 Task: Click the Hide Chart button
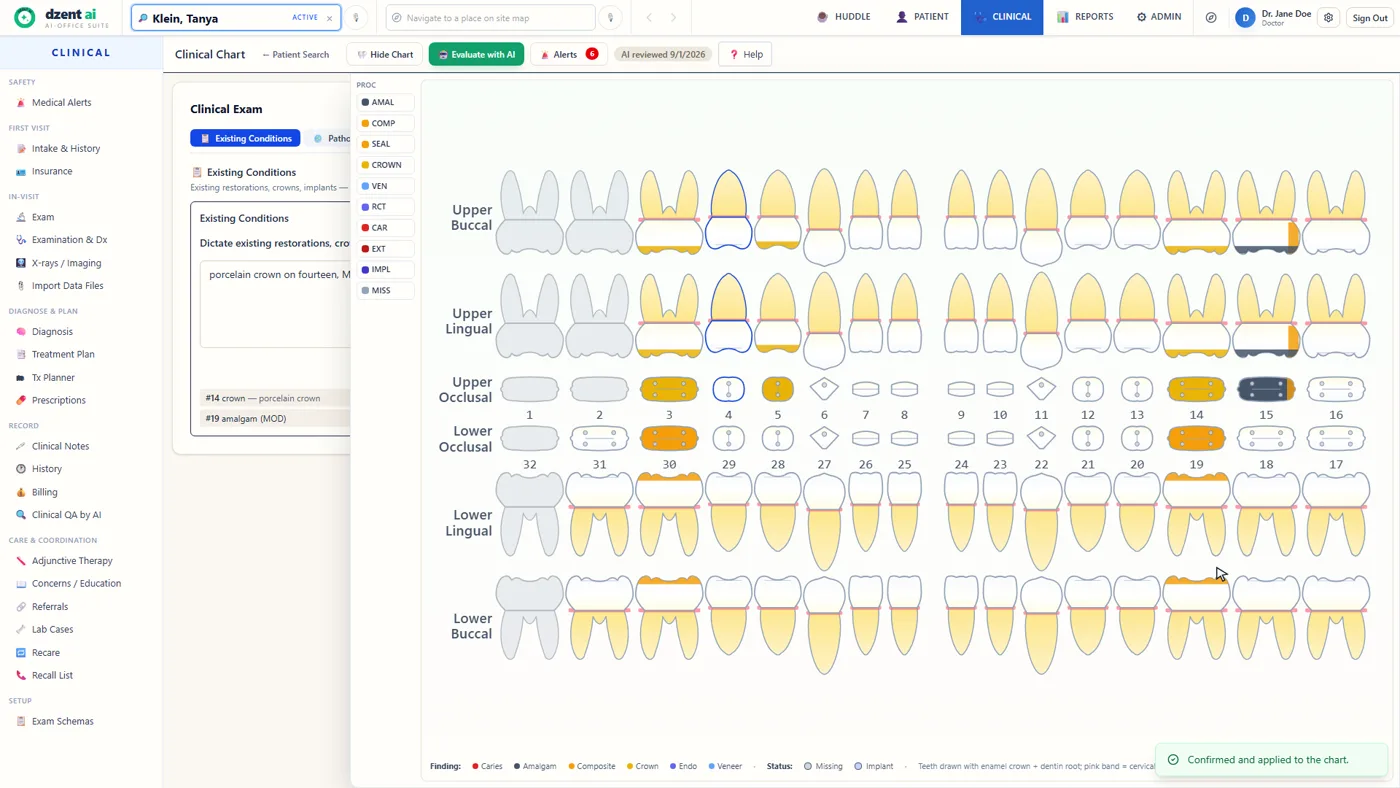point(385,54)
